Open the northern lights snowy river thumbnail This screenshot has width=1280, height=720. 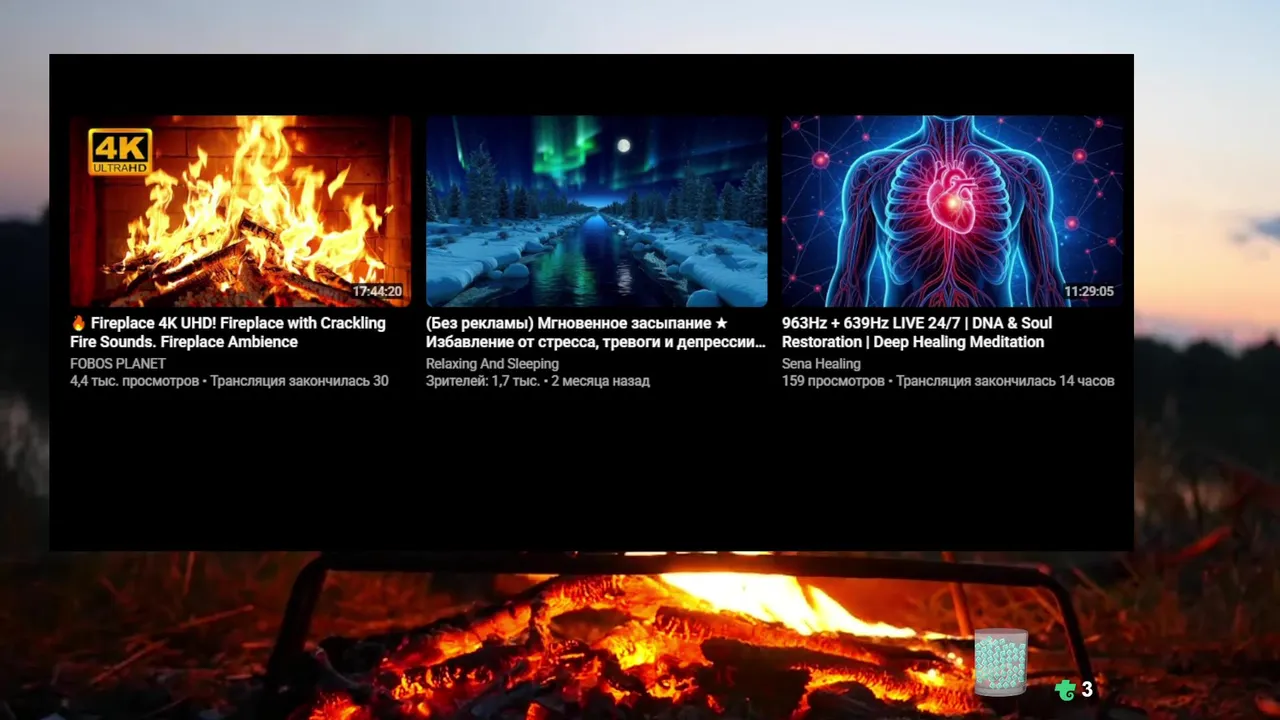pos(597,211)
